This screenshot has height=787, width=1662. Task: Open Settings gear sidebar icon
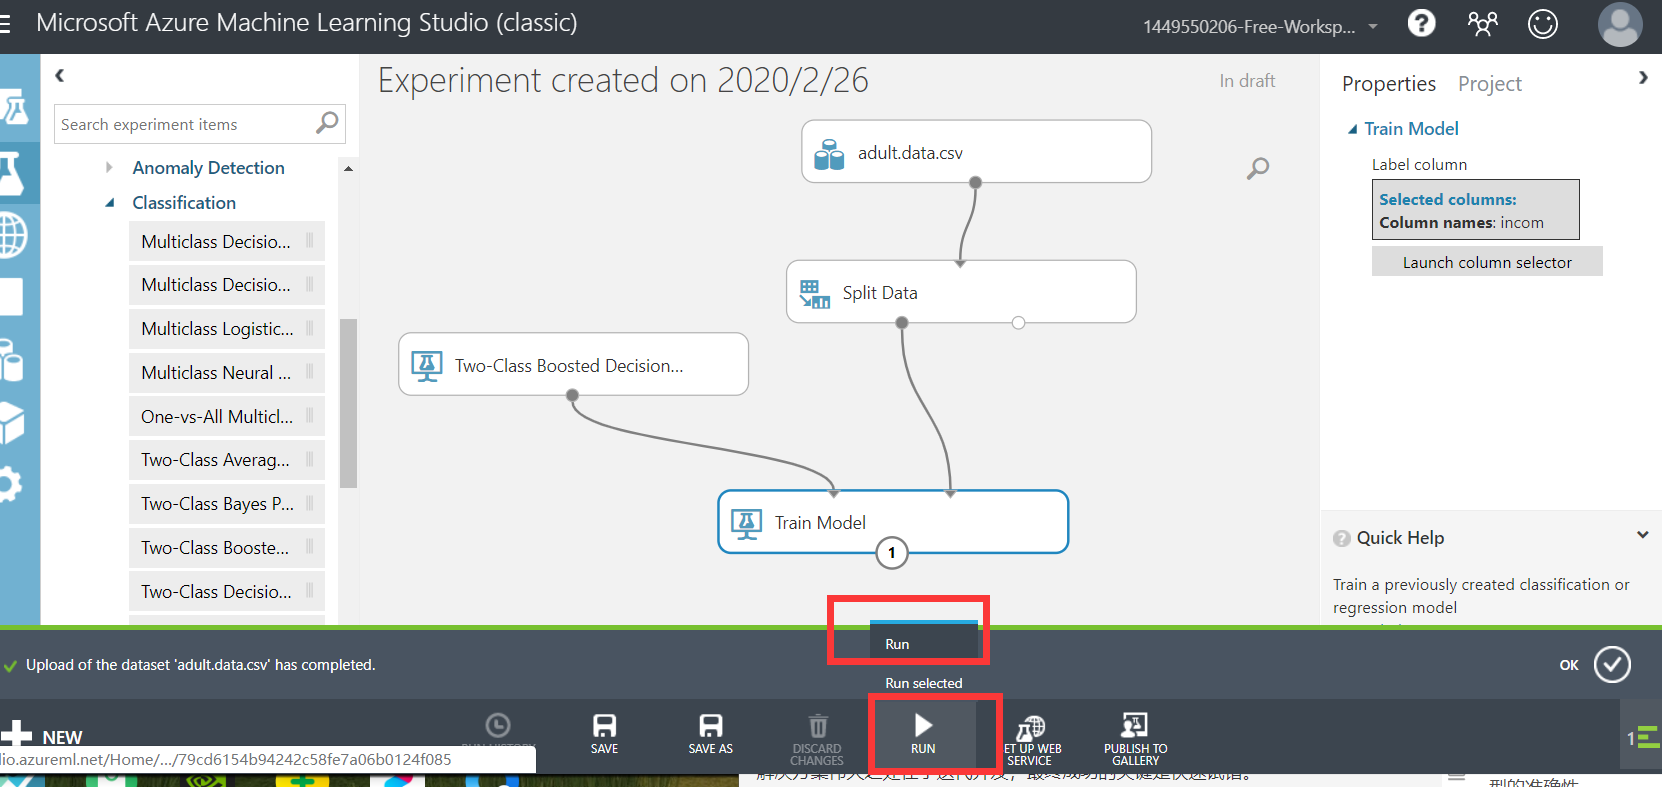click(x=10, y=485)
